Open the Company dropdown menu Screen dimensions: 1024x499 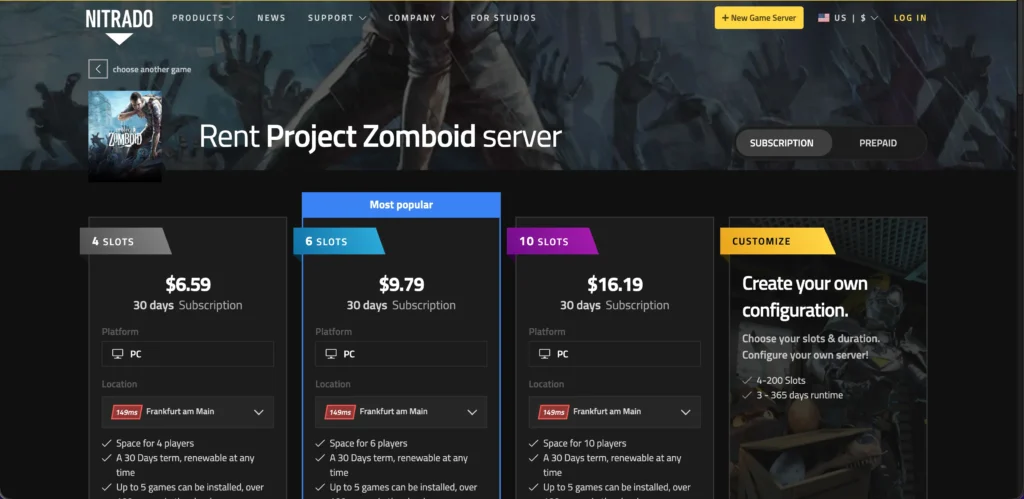[418, 18]
